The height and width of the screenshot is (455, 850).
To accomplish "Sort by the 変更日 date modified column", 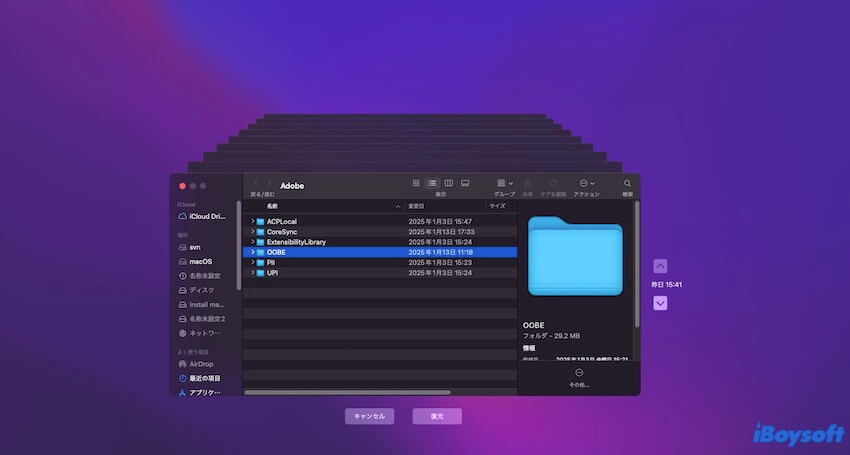I will pos(416,206).
